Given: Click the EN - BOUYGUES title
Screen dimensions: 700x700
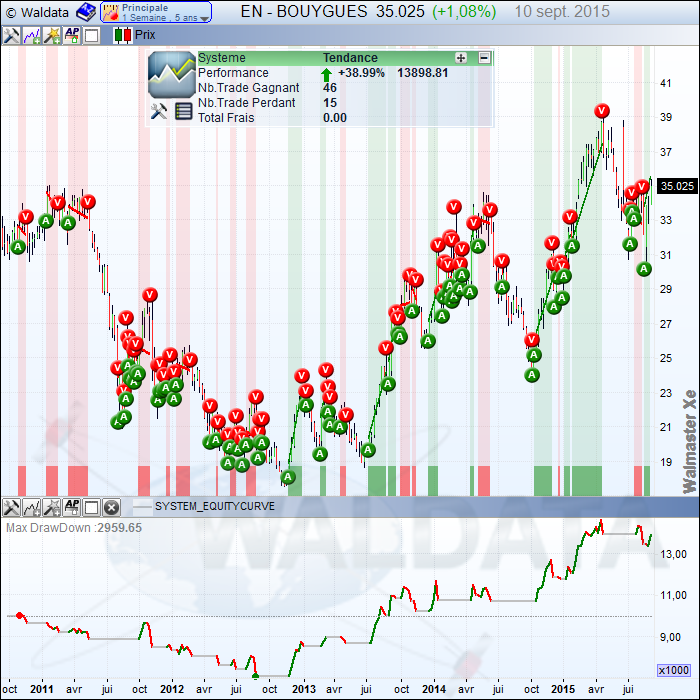Looking at the screenshot, I should [x=304, y=12].
